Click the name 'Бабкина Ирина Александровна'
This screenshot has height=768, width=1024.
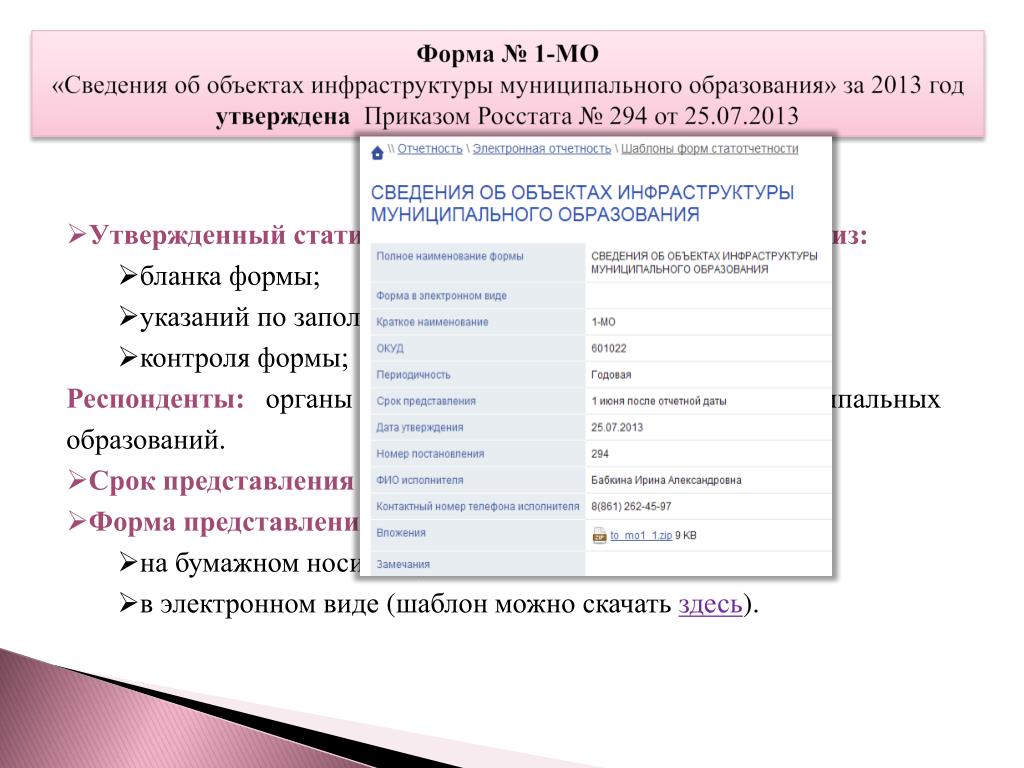click(x=666, y=480)
